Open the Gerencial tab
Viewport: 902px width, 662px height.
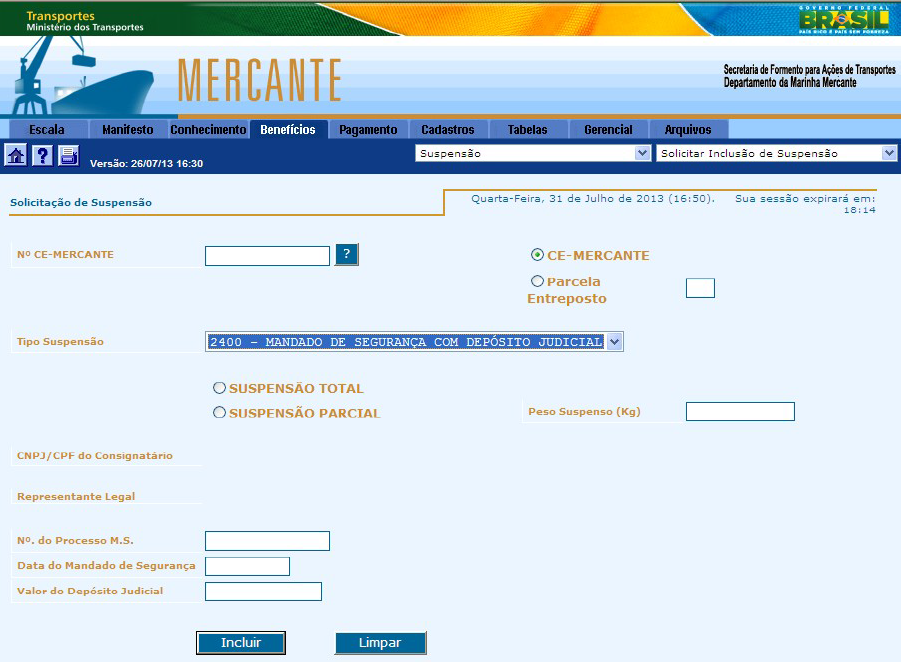point(608,129)
